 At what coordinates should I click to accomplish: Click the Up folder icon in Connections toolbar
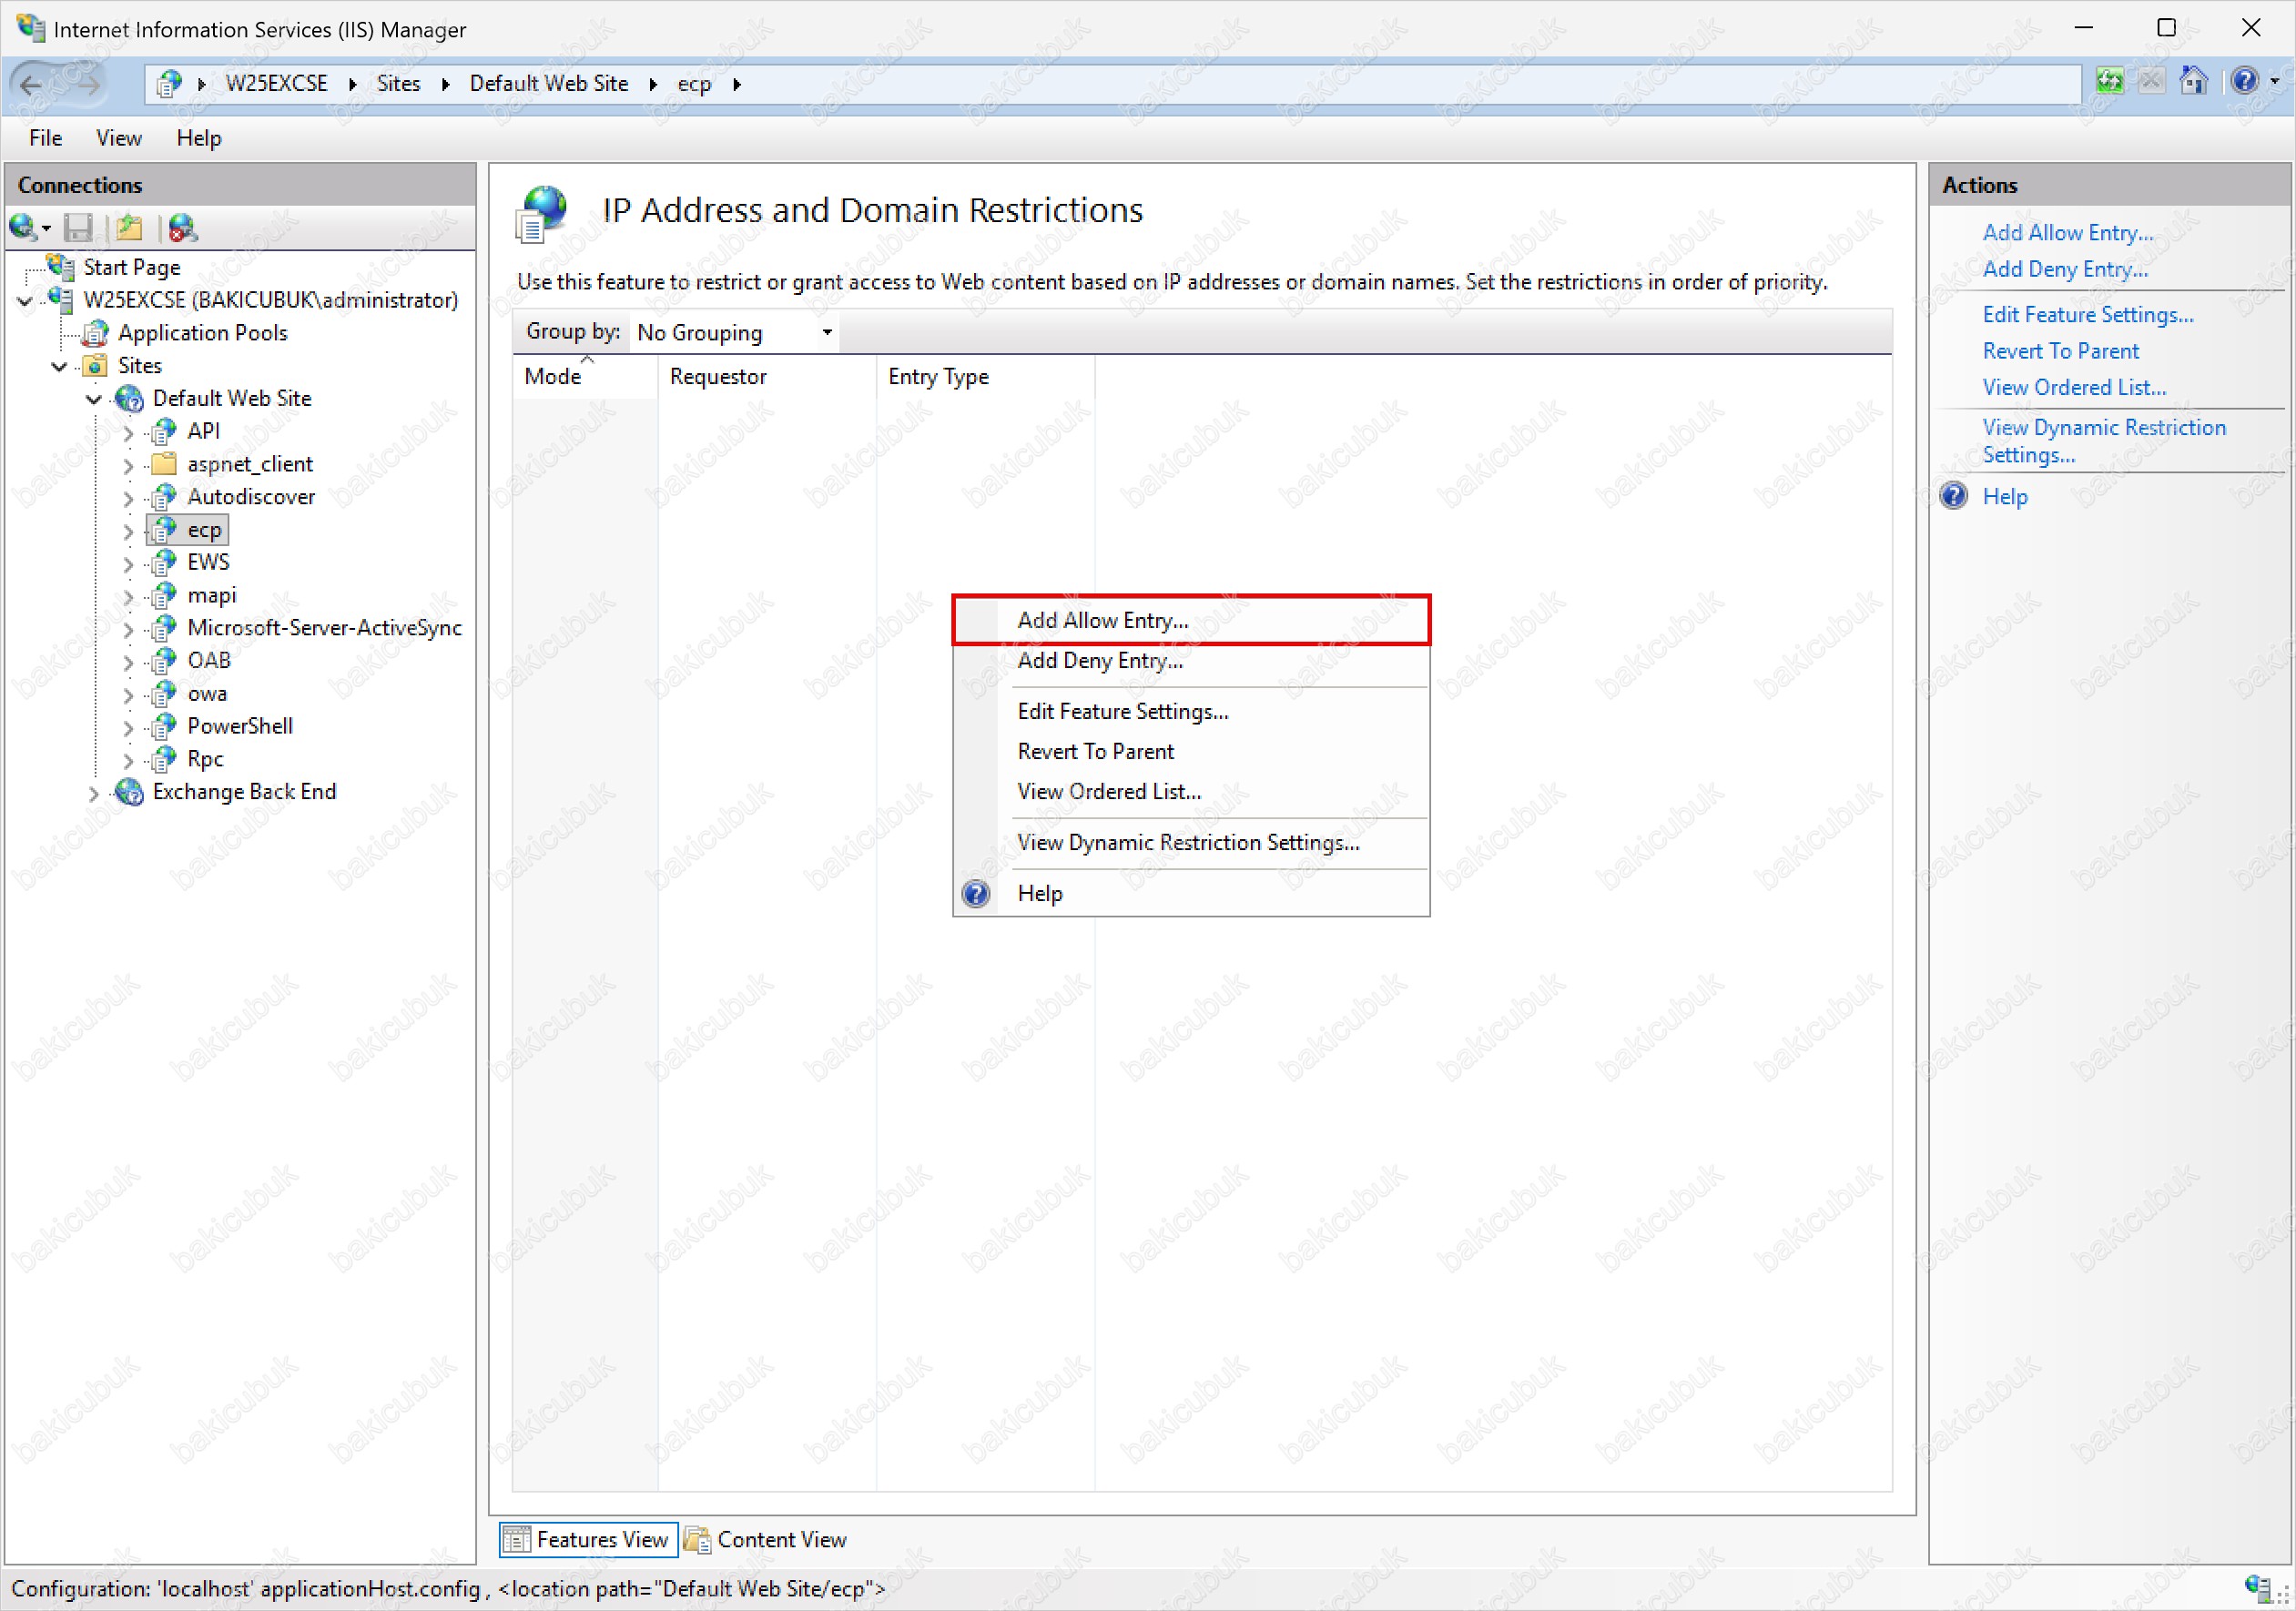129,229
